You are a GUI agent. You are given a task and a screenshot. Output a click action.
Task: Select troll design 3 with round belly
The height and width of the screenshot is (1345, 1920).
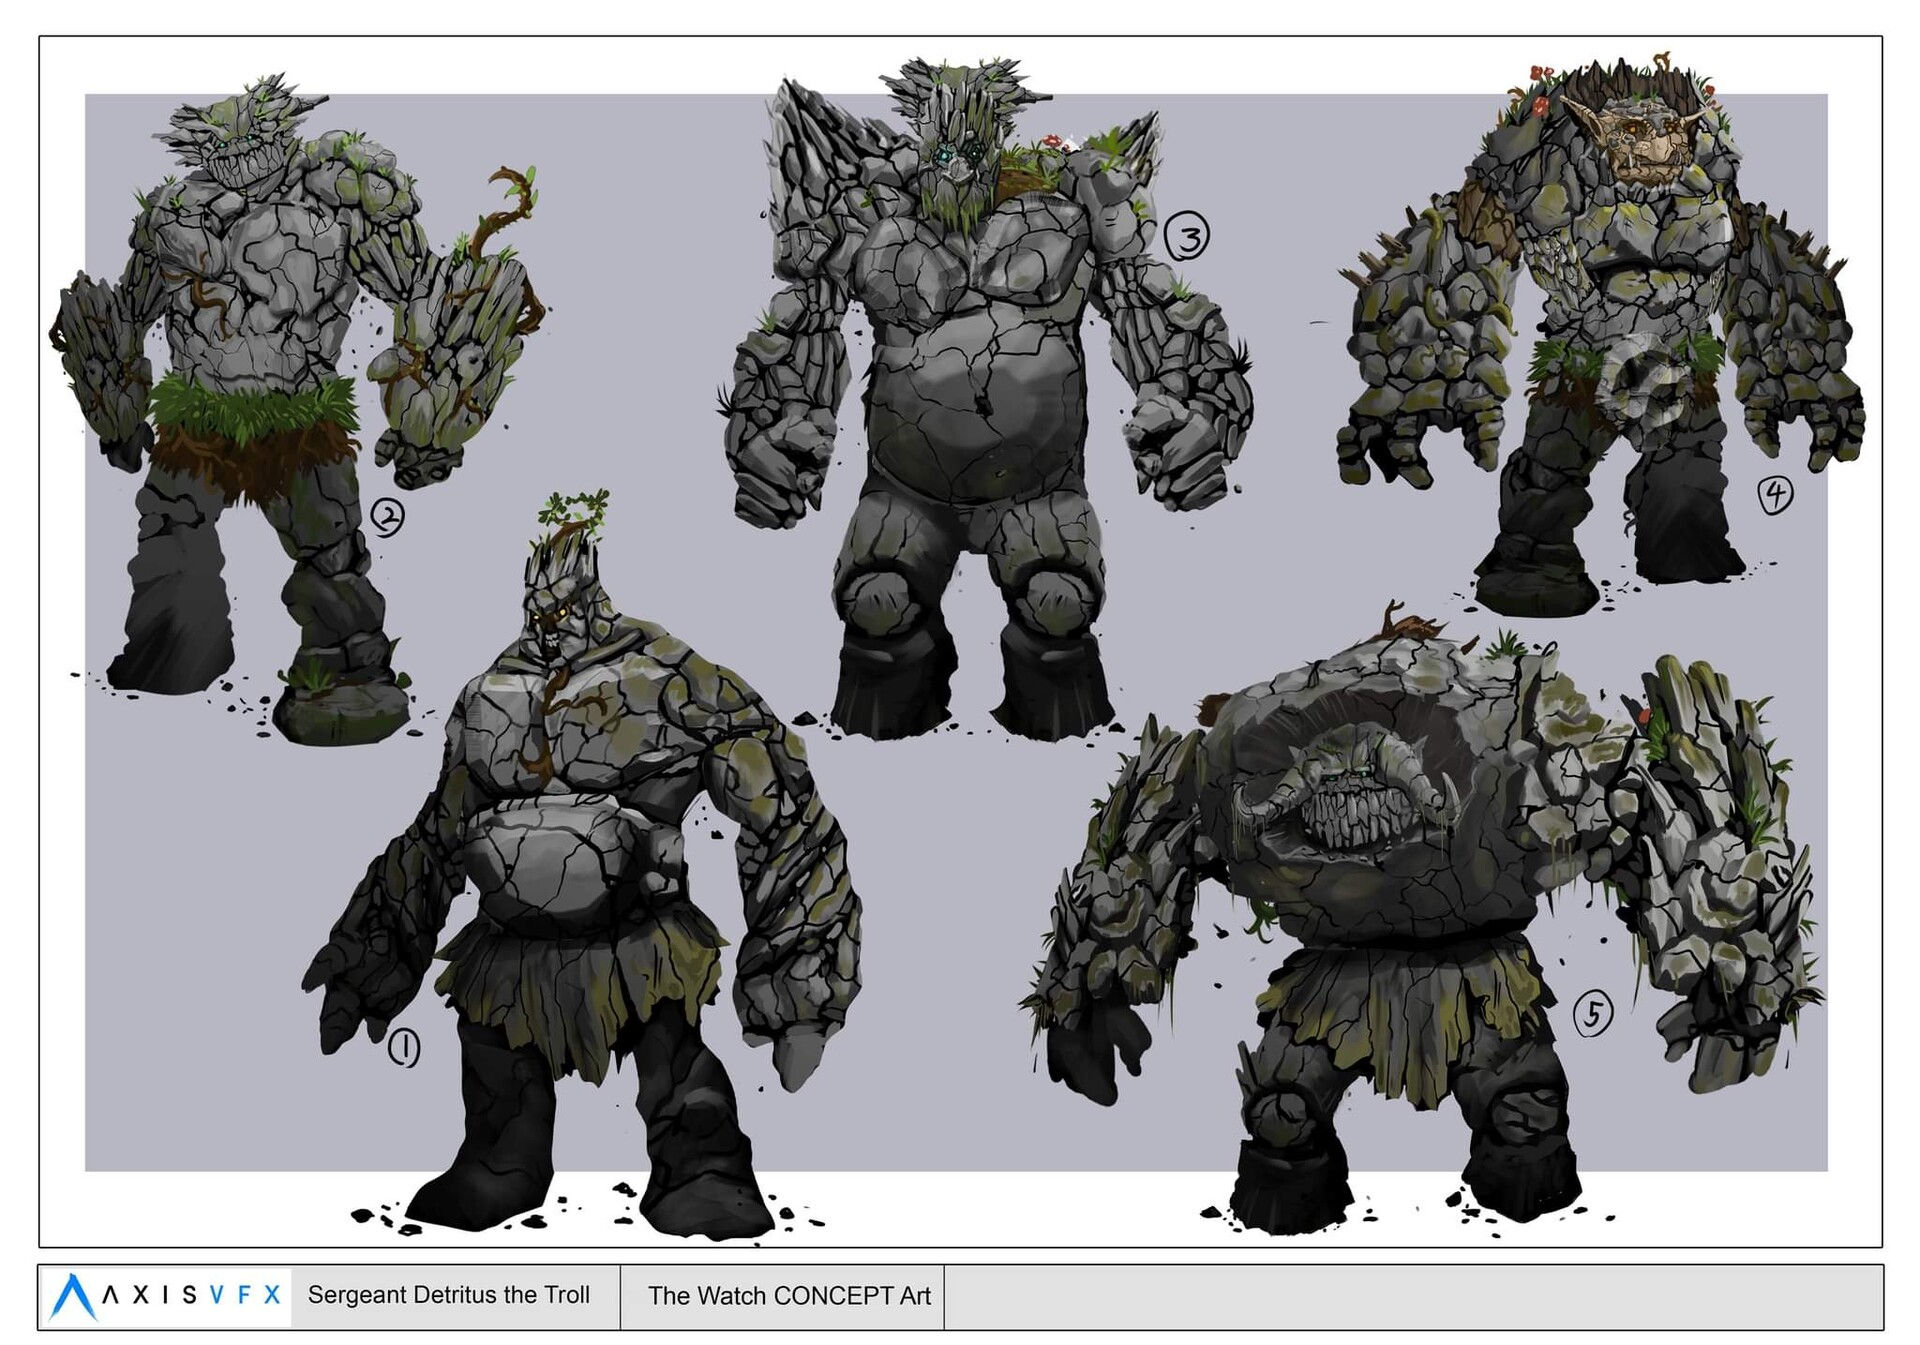[x=985, y=400]
